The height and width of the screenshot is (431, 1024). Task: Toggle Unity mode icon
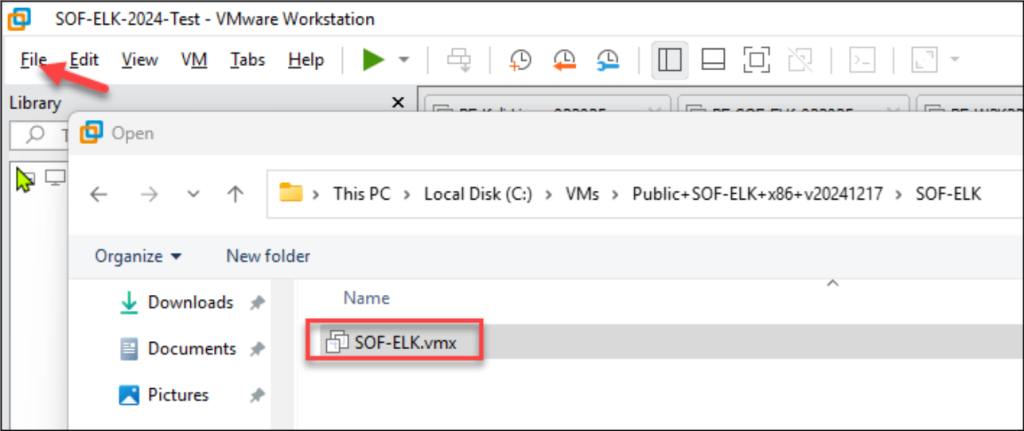click(x=800, y=60)
